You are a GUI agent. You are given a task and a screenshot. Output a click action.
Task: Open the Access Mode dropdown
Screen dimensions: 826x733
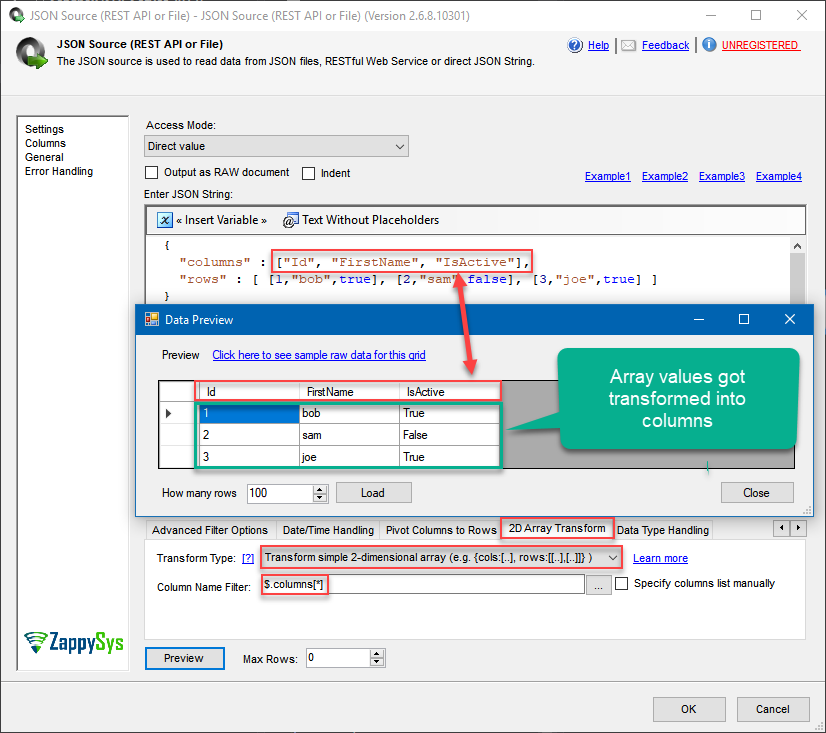click(x=400, y=145)
